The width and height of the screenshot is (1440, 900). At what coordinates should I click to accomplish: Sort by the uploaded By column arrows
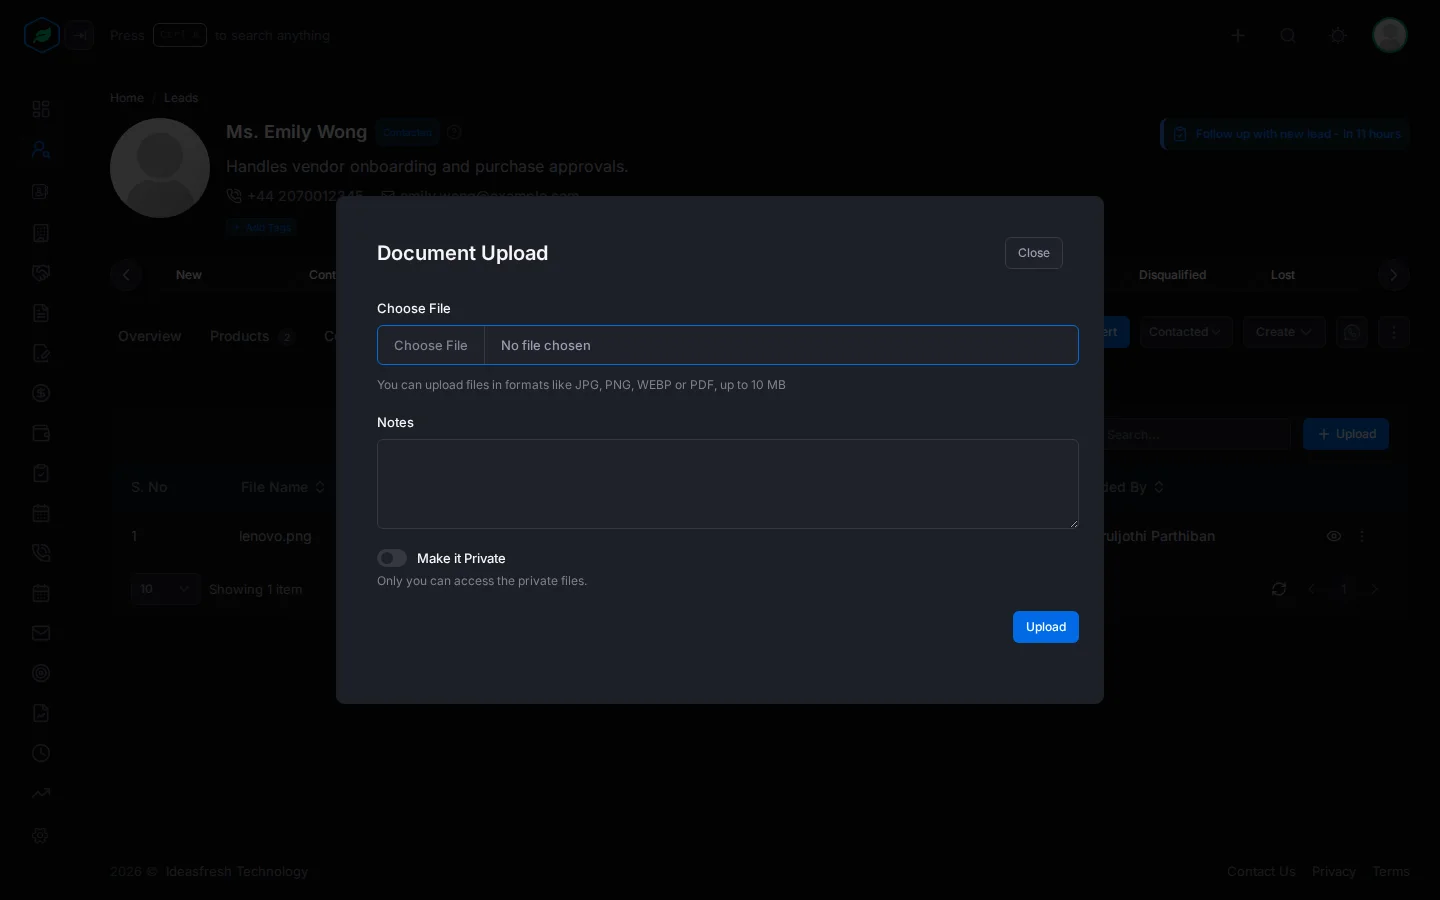(1159, 487)
